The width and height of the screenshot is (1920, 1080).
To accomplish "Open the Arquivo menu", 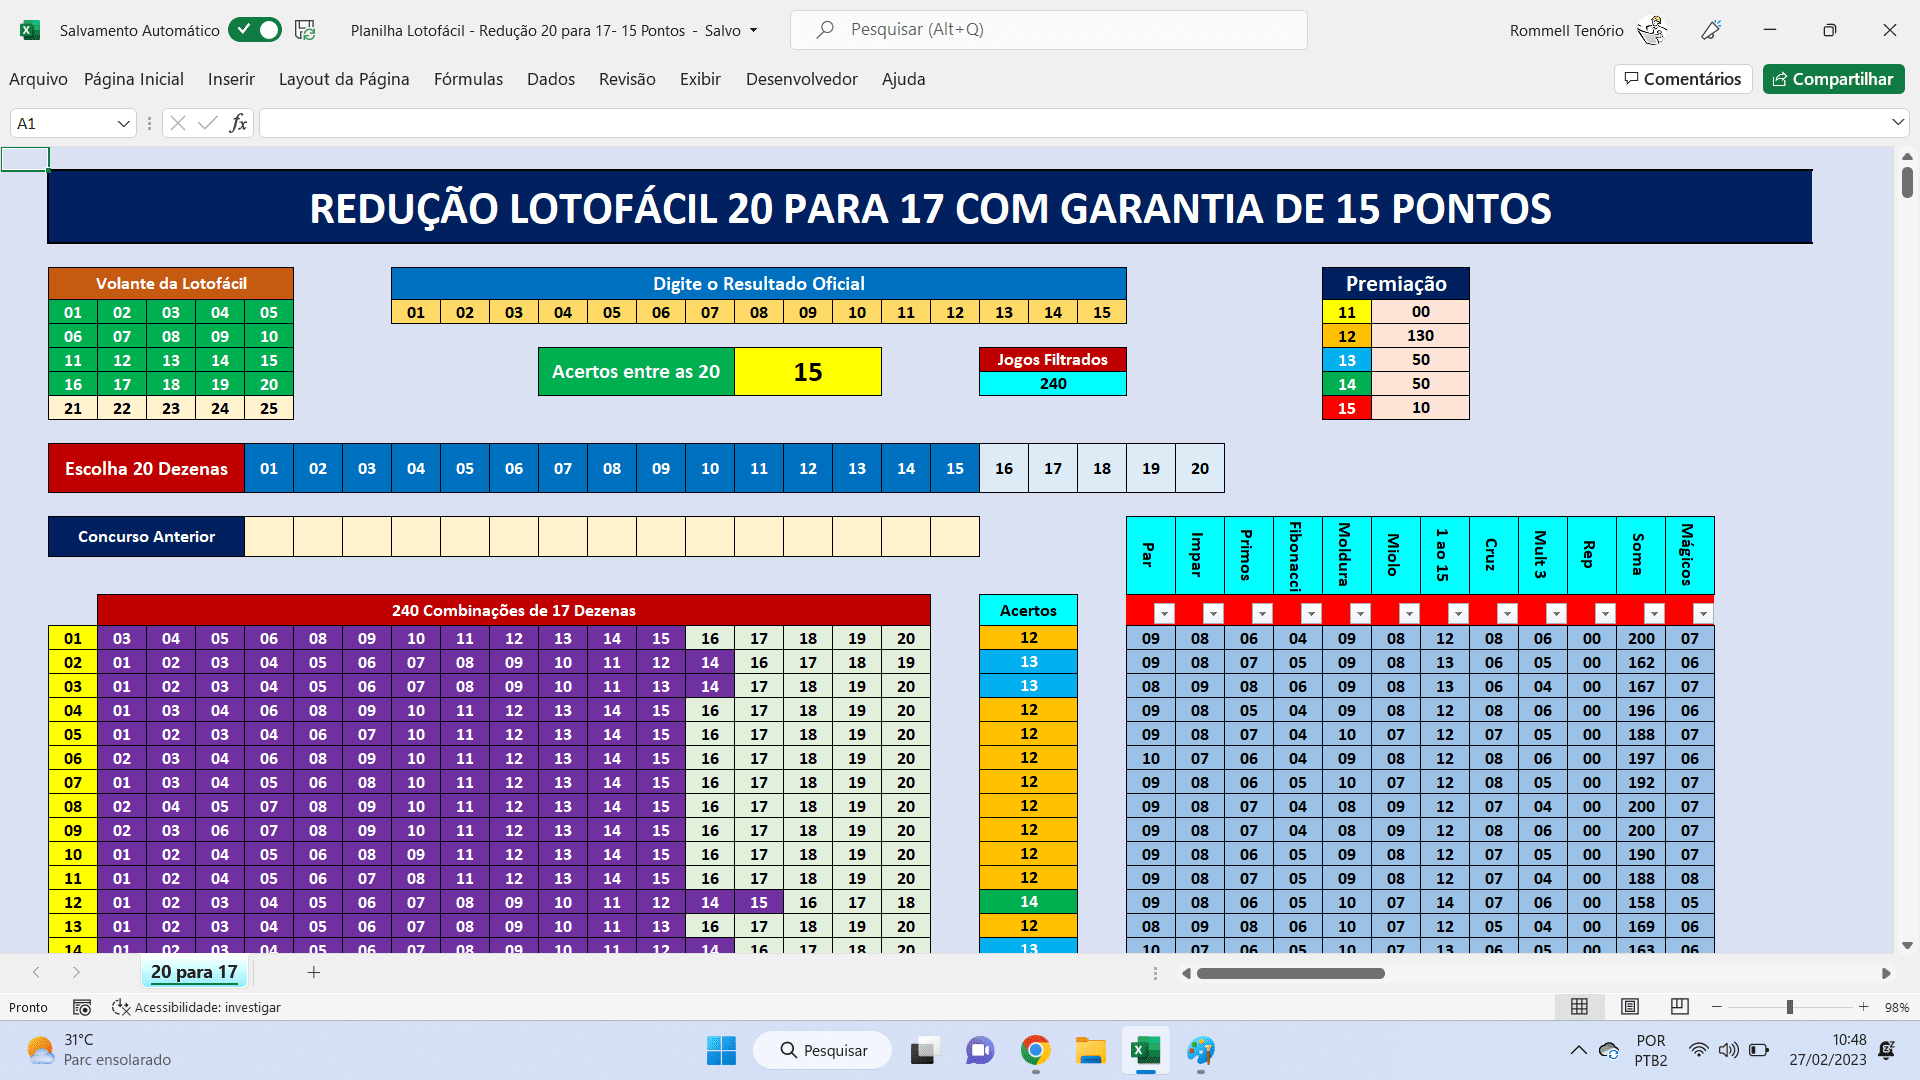I will coord(38,79).
